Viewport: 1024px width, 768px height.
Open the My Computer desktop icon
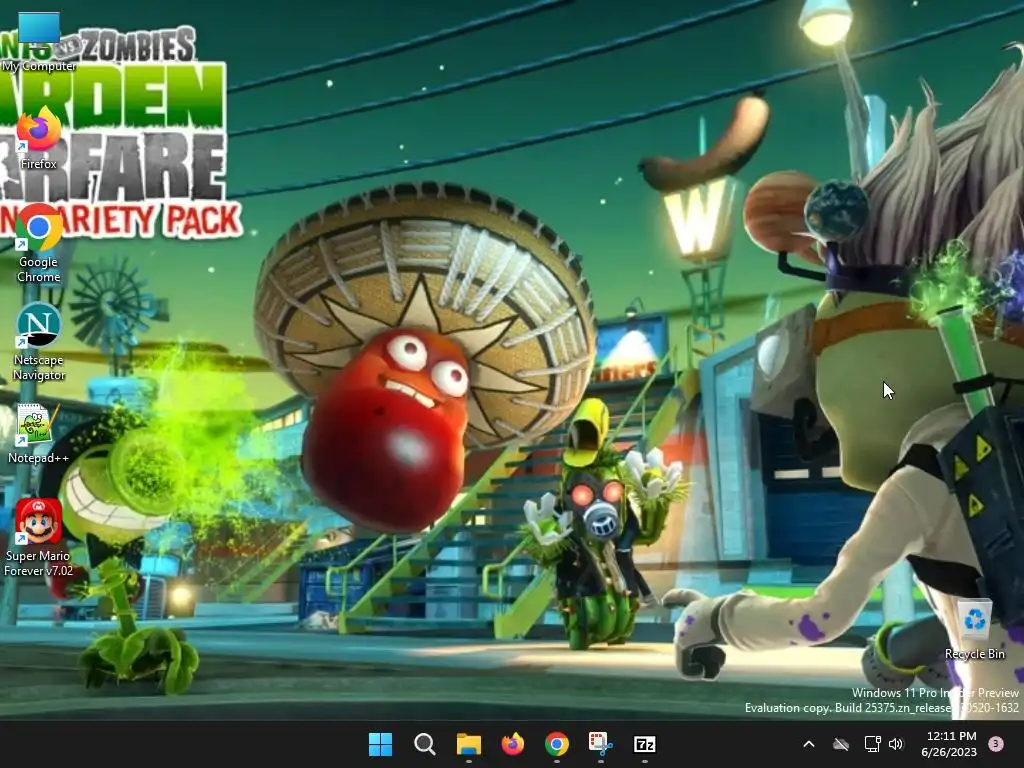(39, 40)
